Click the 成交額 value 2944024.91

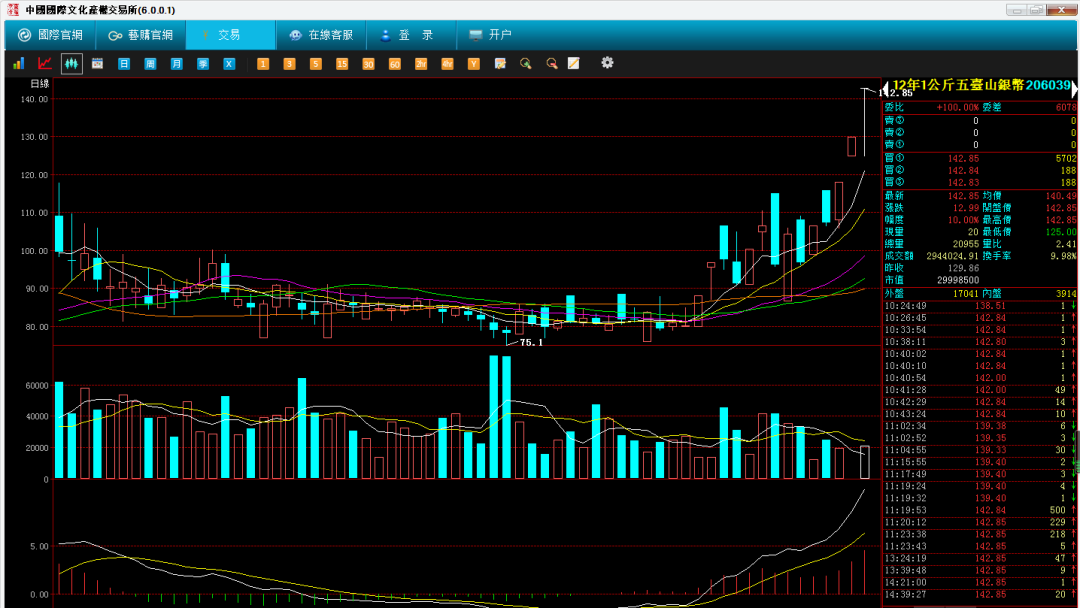[x=952, y=256]
